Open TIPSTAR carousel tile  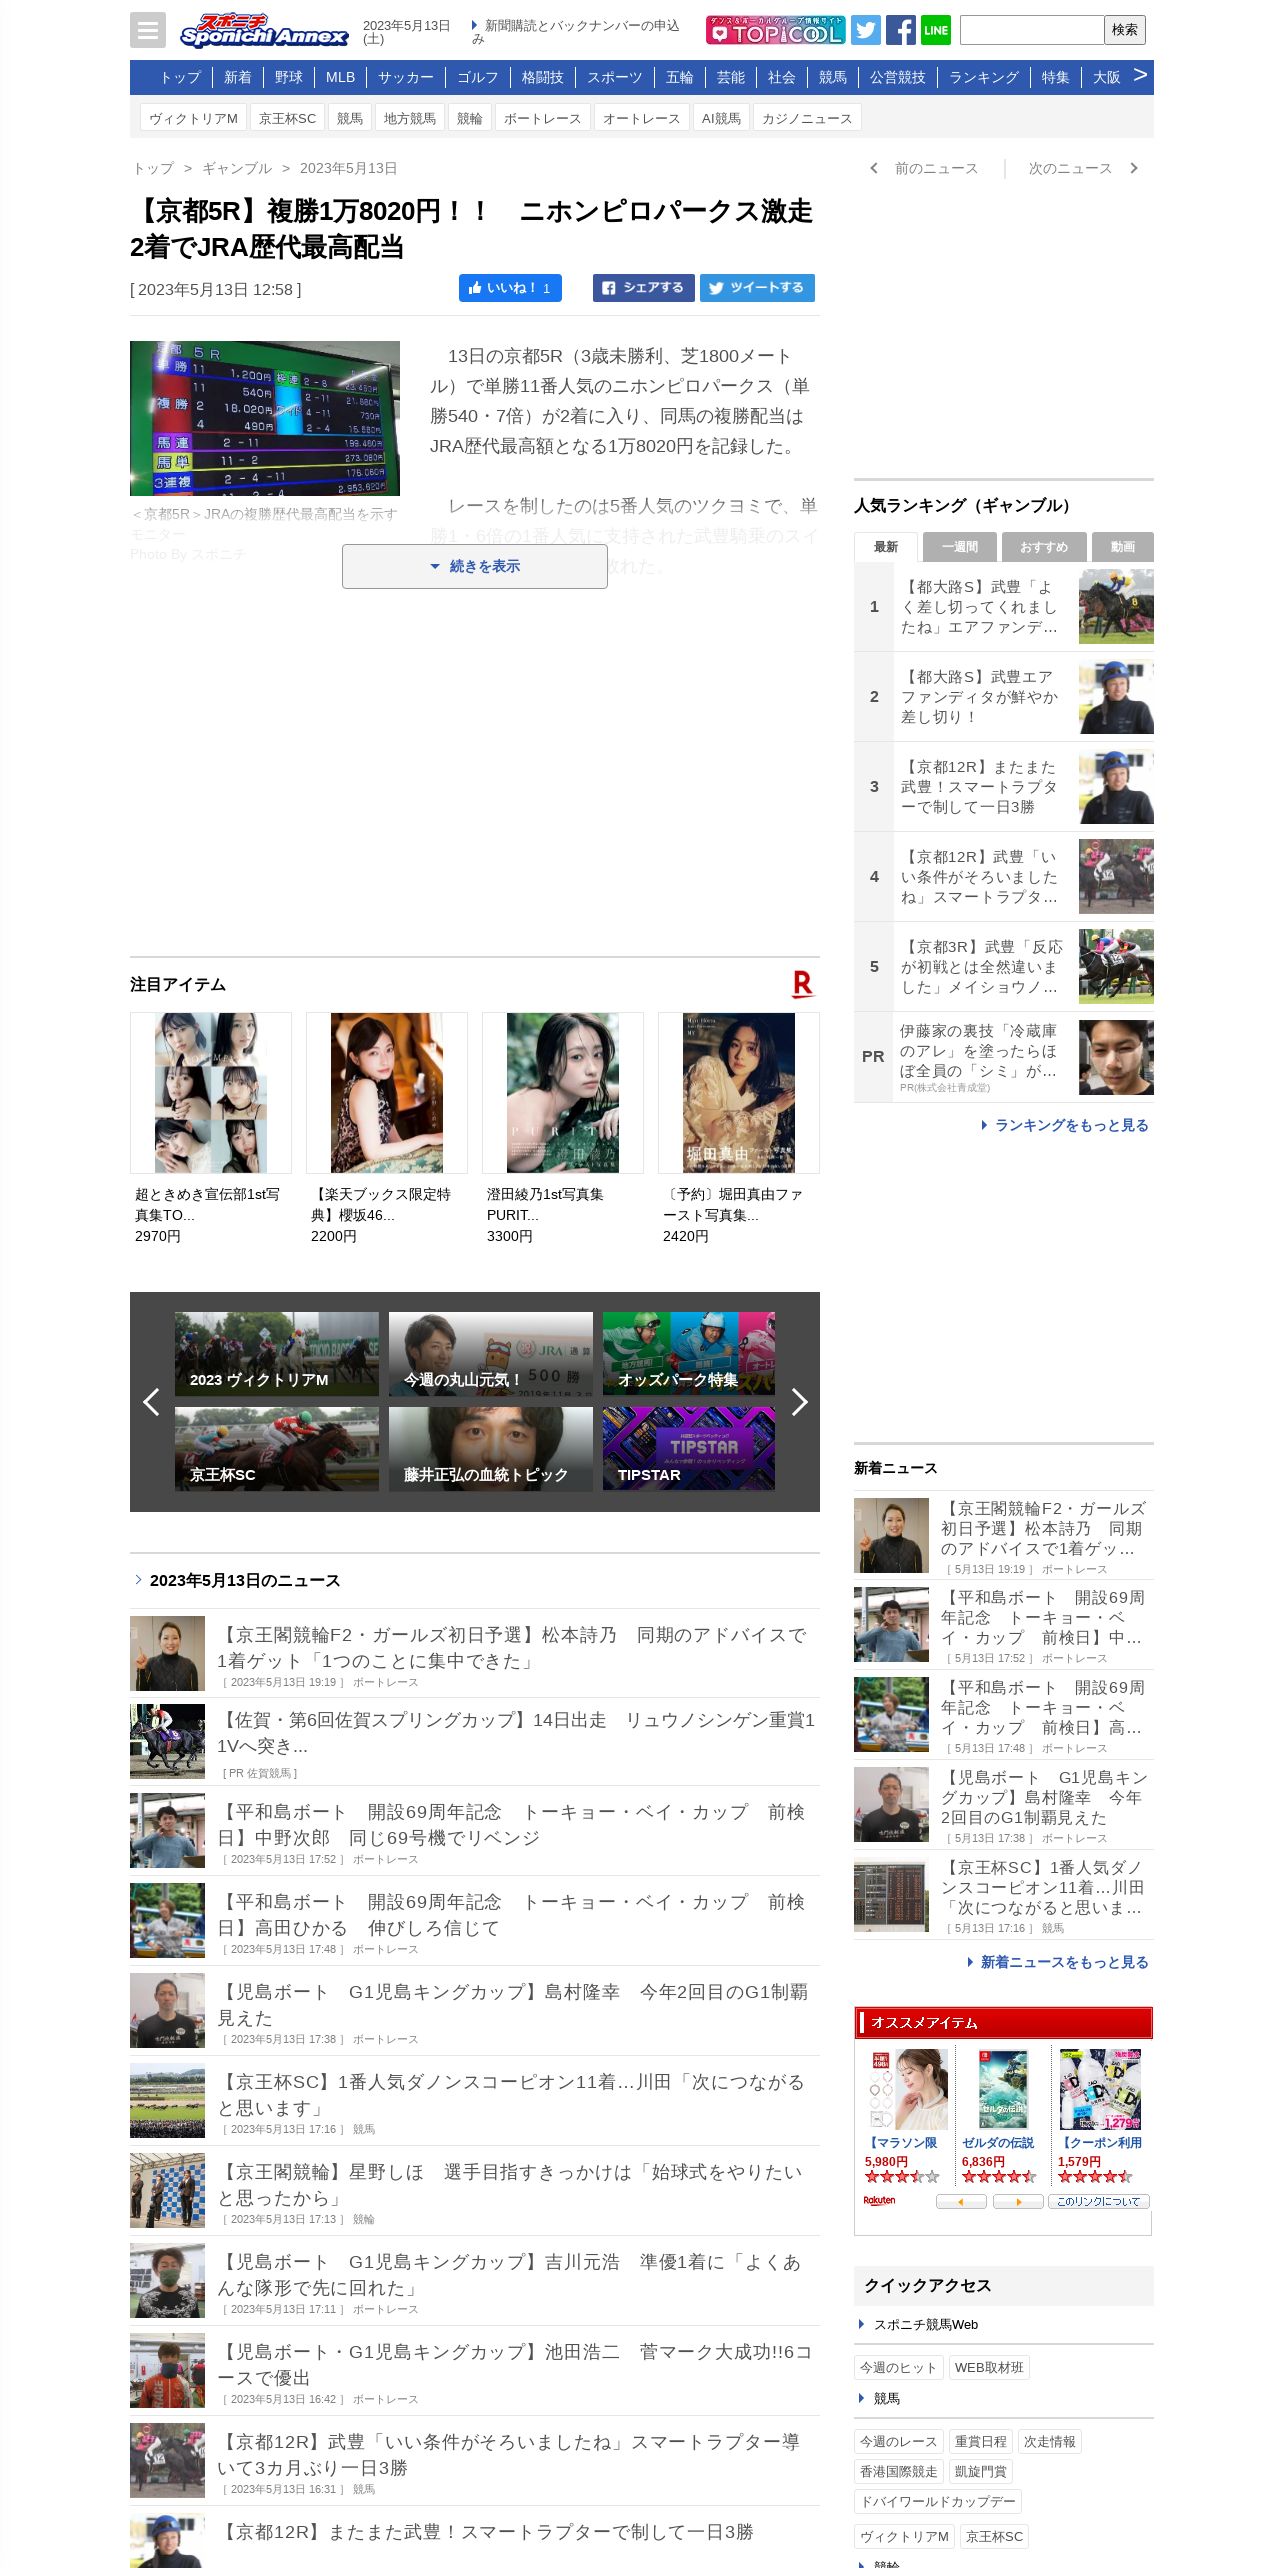(x=689, y=1449)
